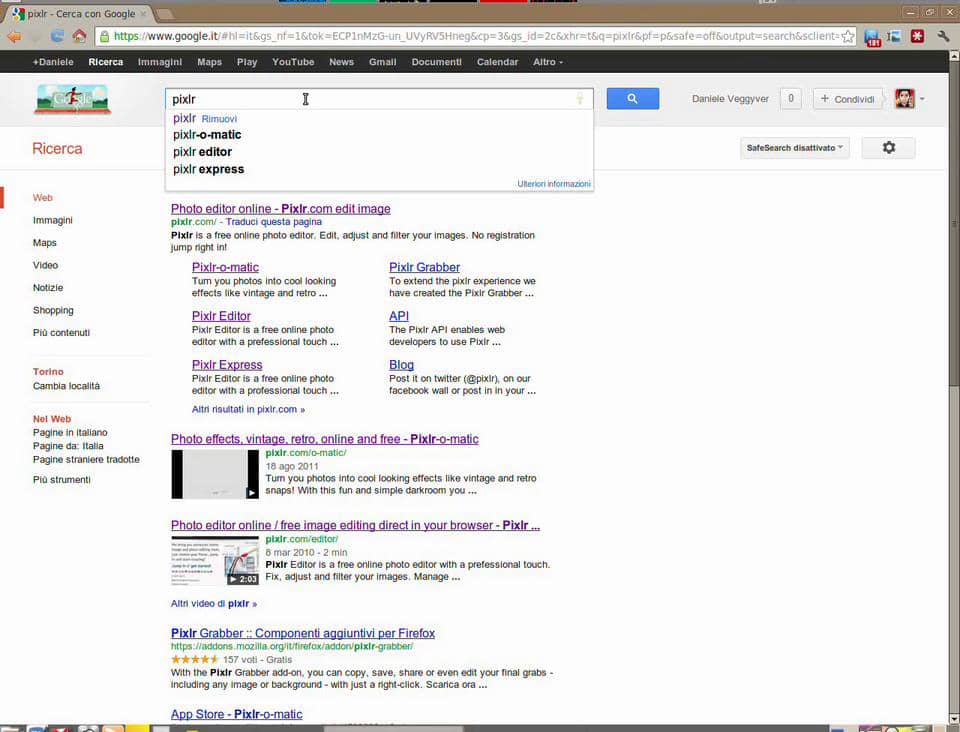Click the red extension icon in toolbar
Image resolution: width=960 pixels, height=732 pixels.
point(917,37)
